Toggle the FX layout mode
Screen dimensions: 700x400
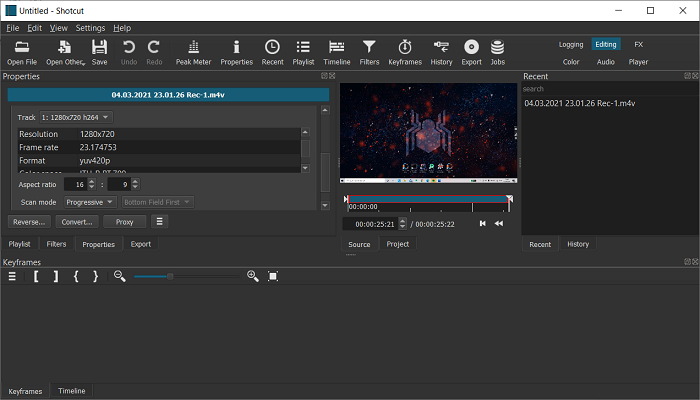(638, 44)
